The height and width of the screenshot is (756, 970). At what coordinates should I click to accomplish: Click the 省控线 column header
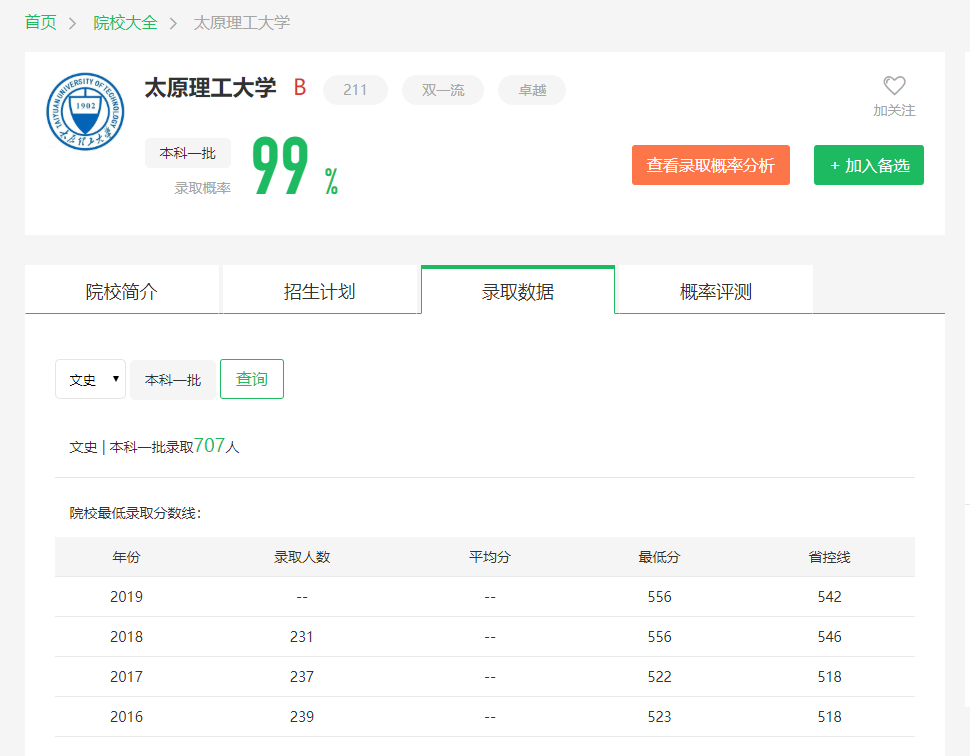pyautogui.click(x=830, y=557)
